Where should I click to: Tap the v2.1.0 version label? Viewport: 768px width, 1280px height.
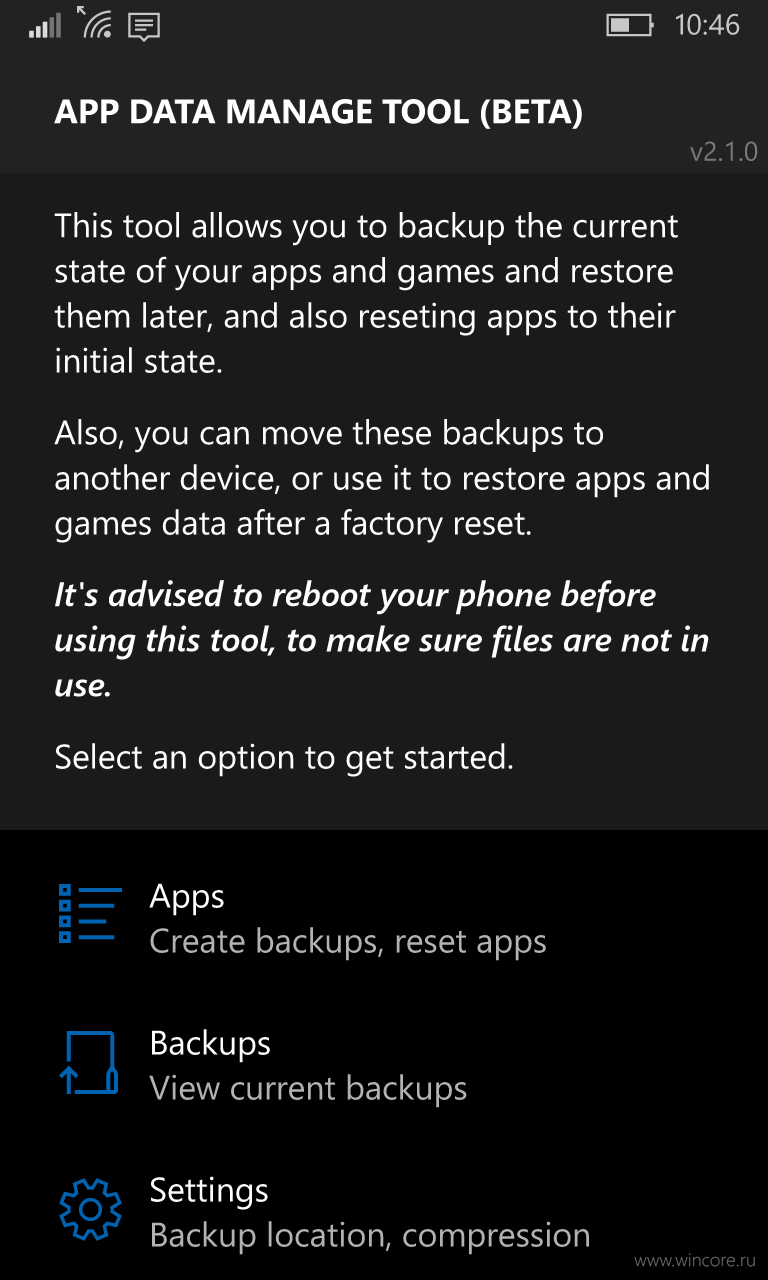(x=724, y=152)
